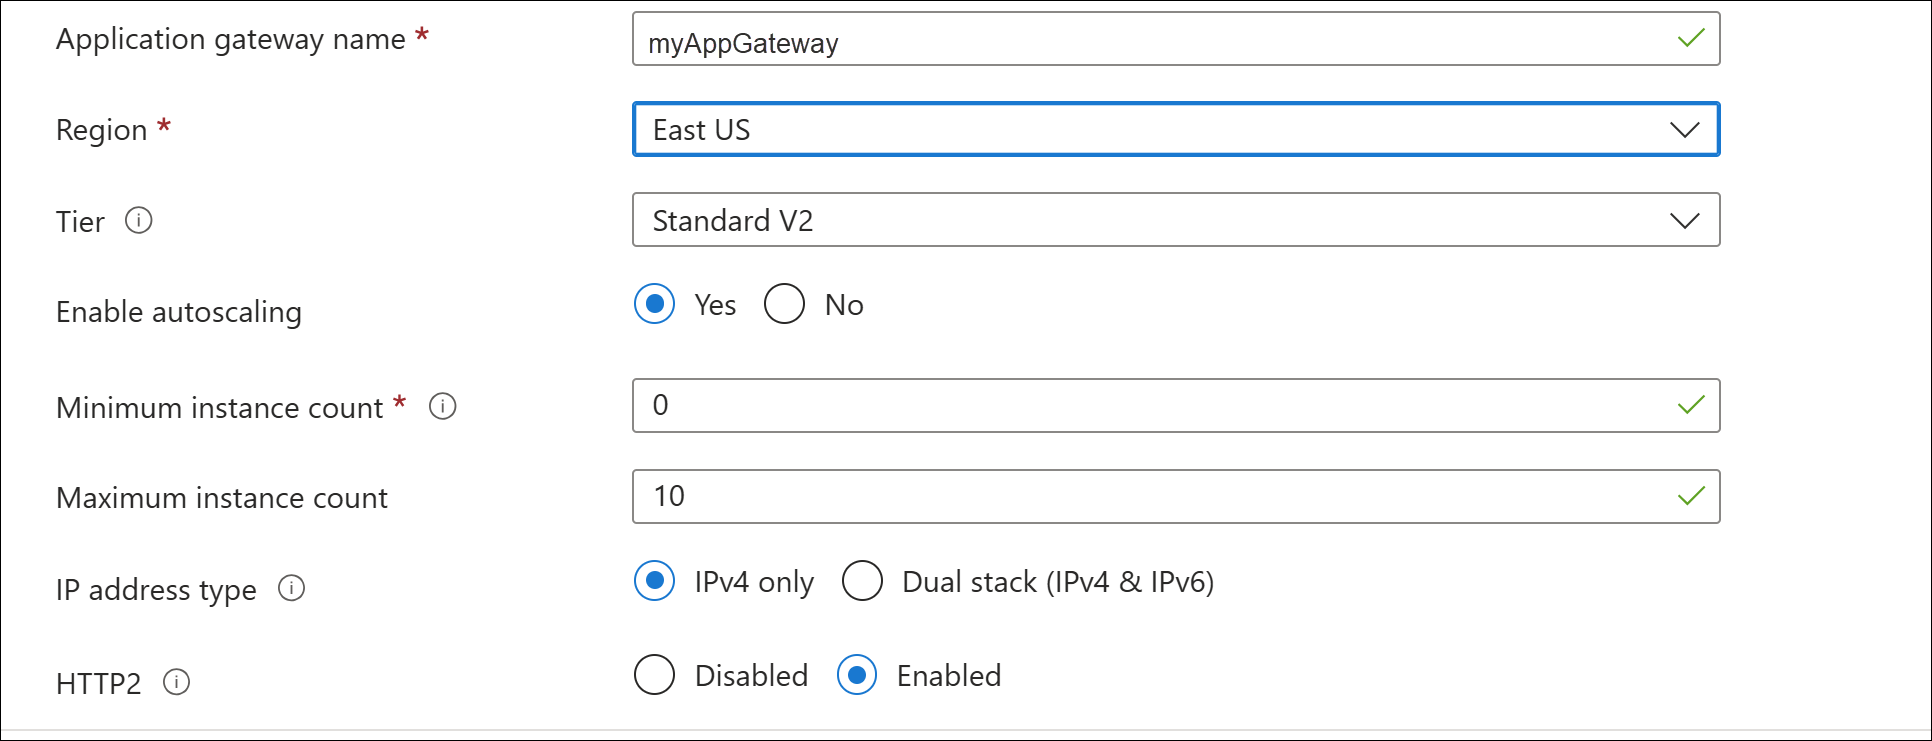
Task: Click the Maximum instance count field
Action: point(1100,496)
